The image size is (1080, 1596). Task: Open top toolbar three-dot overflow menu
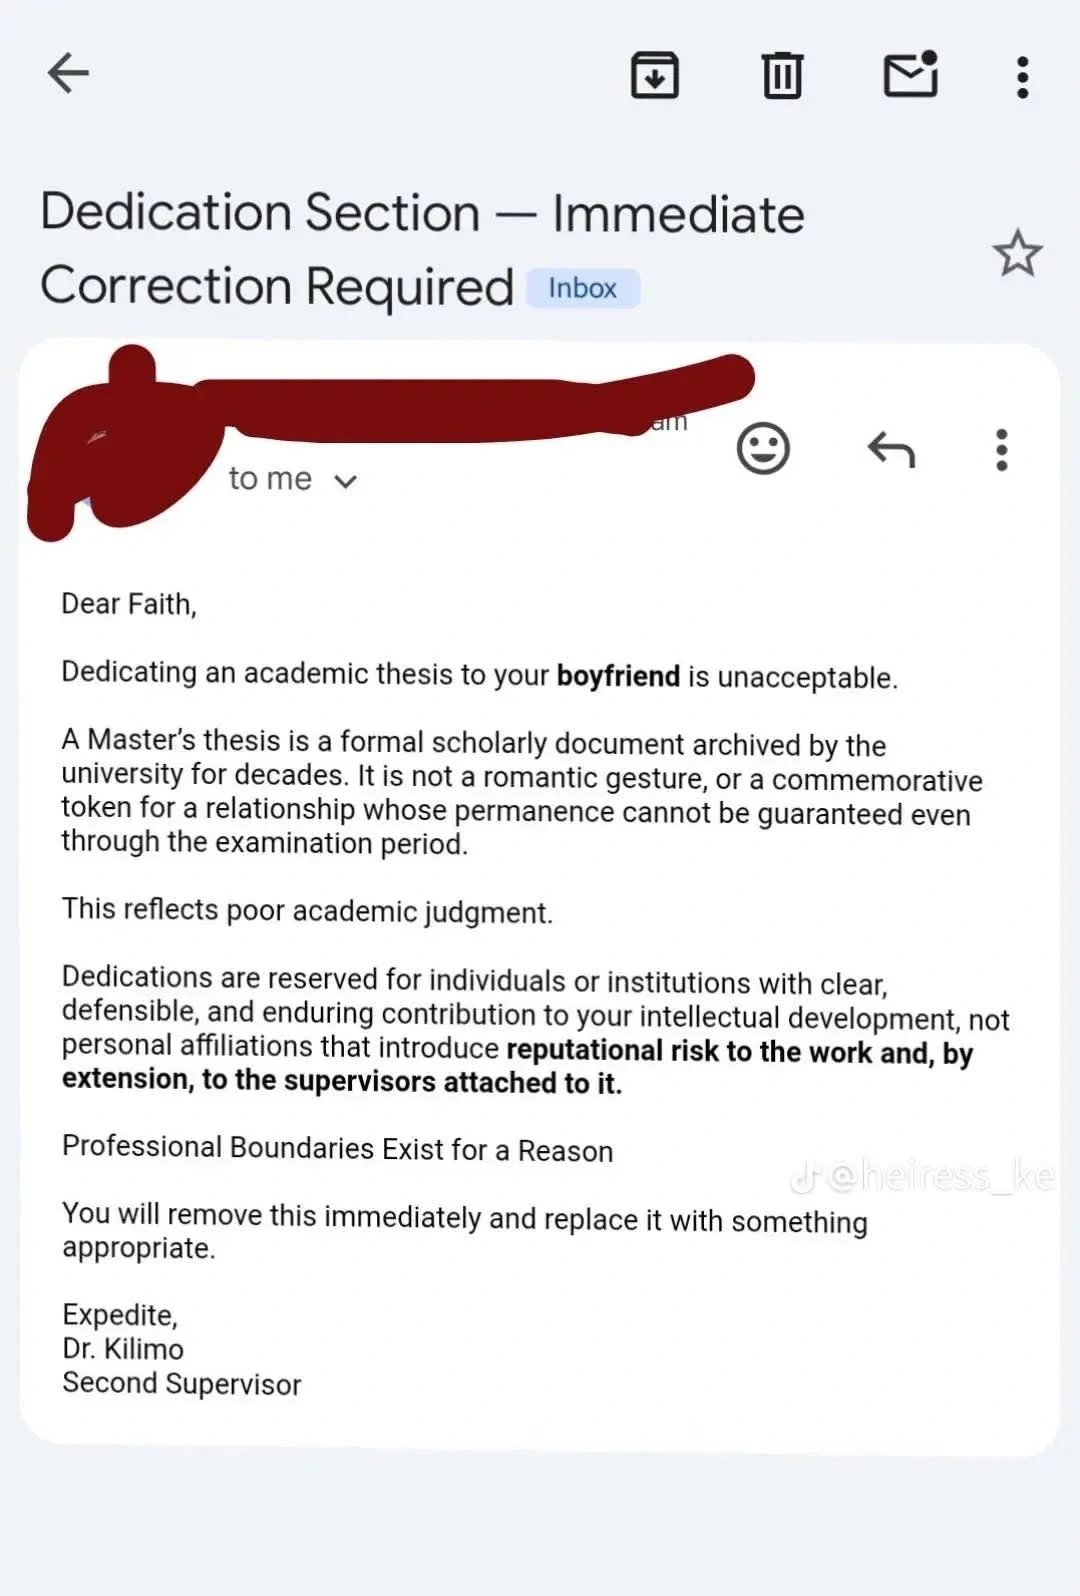[1022, 77]
